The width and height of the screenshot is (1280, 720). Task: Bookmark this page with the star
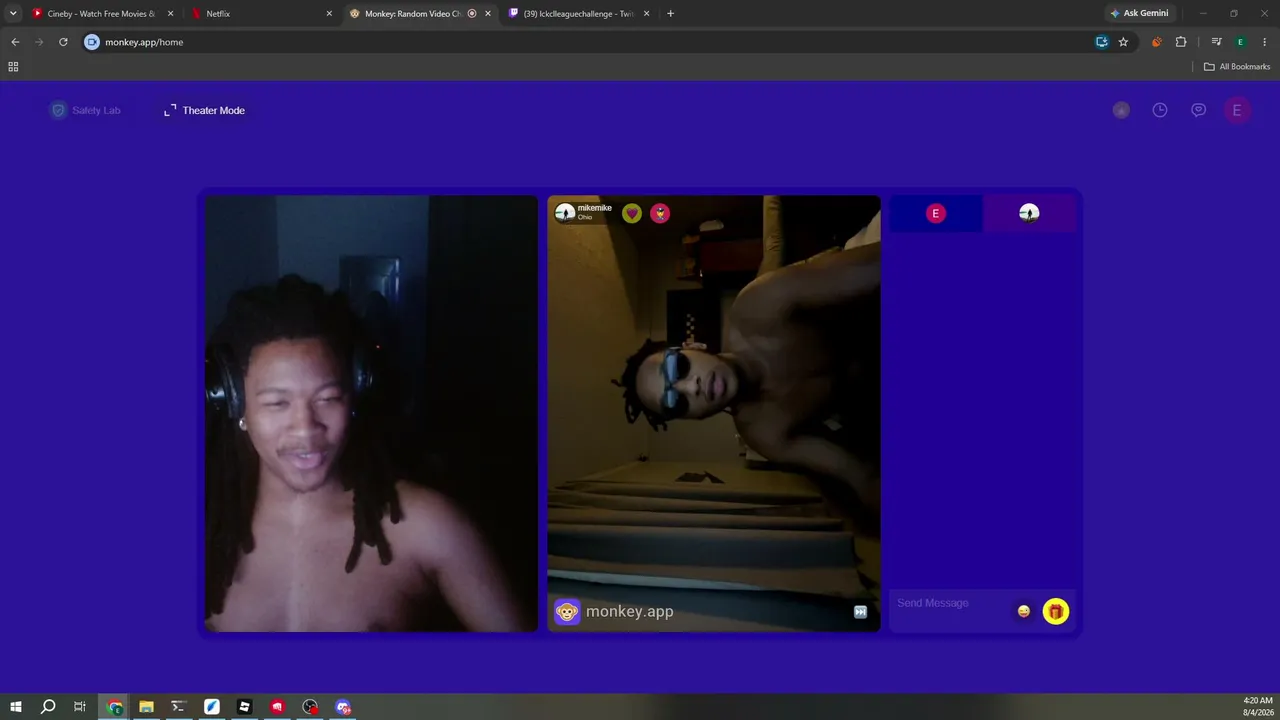(1123, 42)
